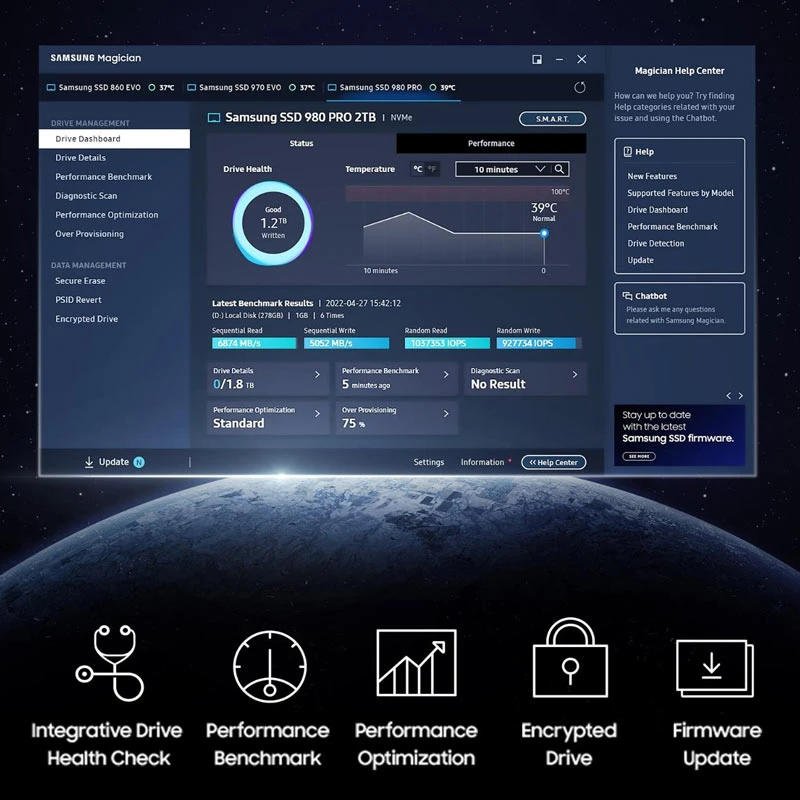Select the Samsung SSD 980 PRO drive tab
Screen dimensions: 800x800
click(392, 87)
